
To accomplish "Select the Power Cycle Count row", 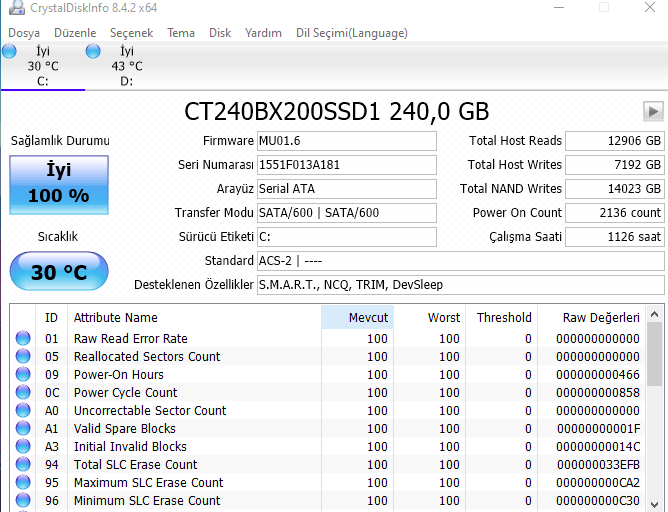I will [x=327, y=392].
